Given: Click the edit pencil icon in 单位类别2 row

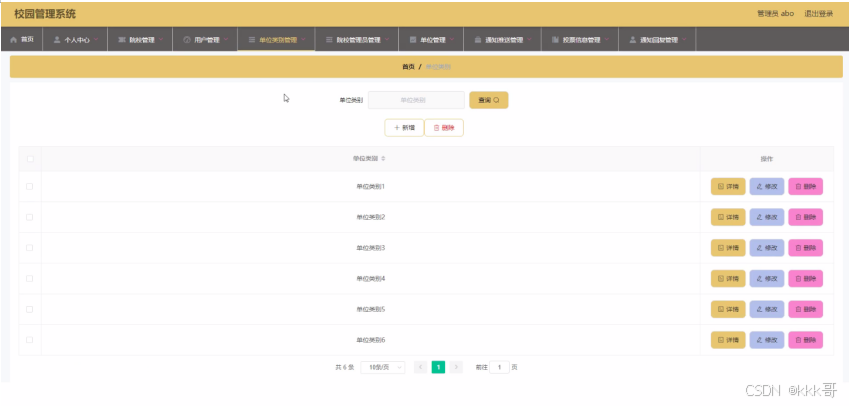Looking at the screenshot, I should (x=760, y=217).
